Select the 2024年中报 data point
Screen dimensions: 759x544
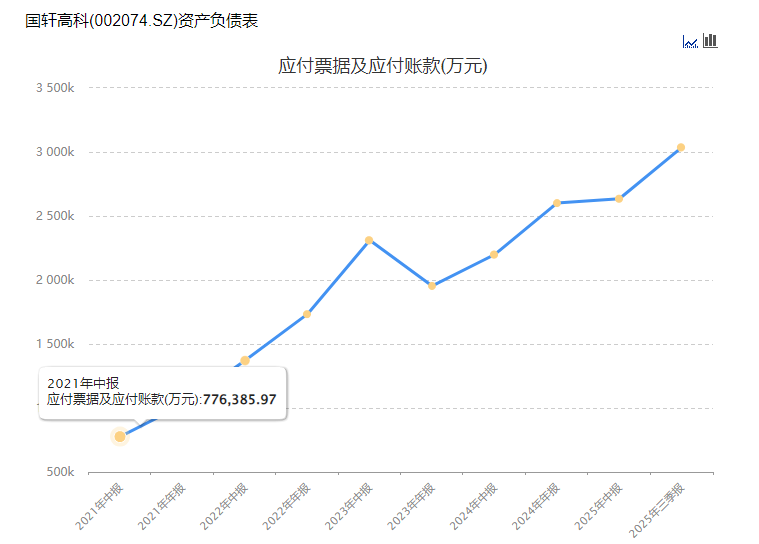point(494,254)
